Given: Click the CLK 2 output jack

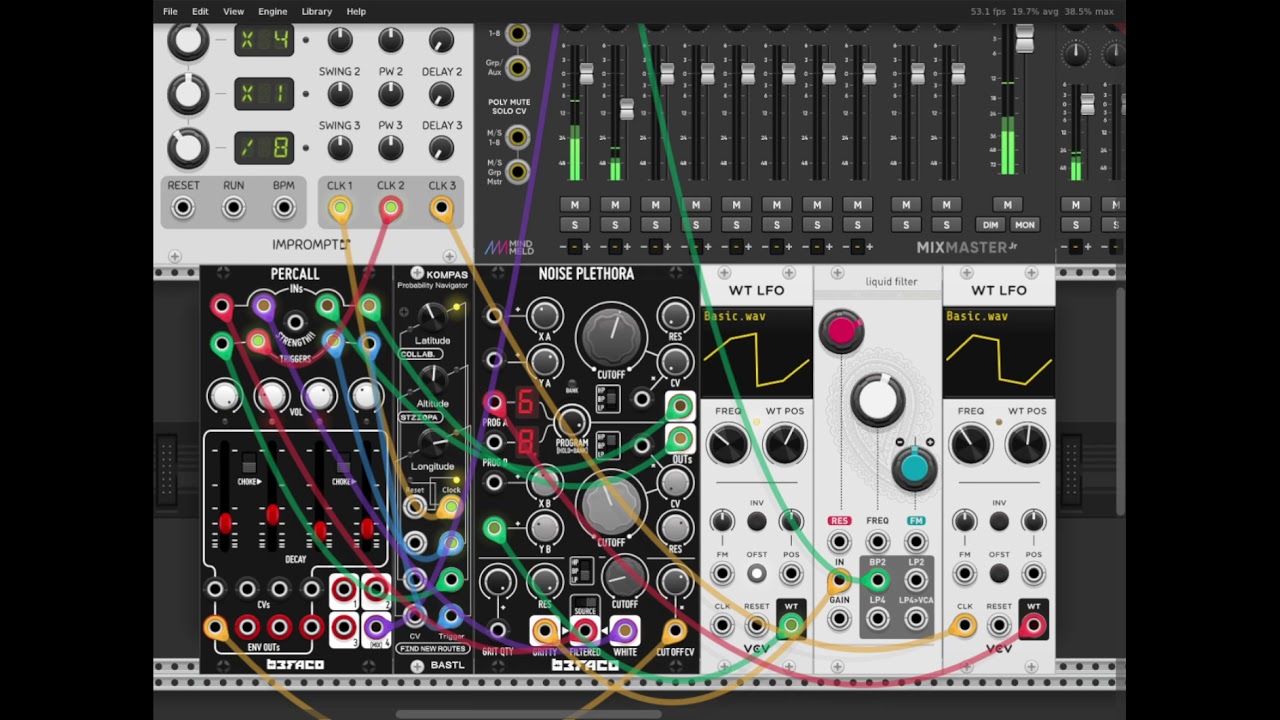Looking at the screenshot, I should [x=390, y=208].
